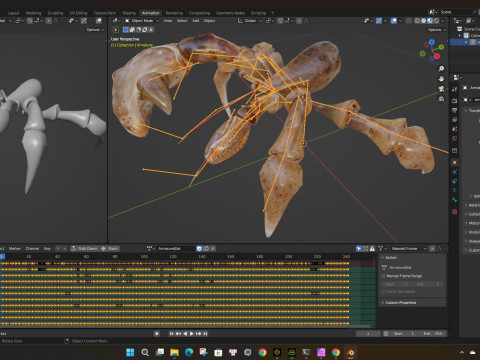Image resolution: width=480 pixels, height=360 pixels.
Task: Toggle auto keying record button
Action: pos(157,333)
